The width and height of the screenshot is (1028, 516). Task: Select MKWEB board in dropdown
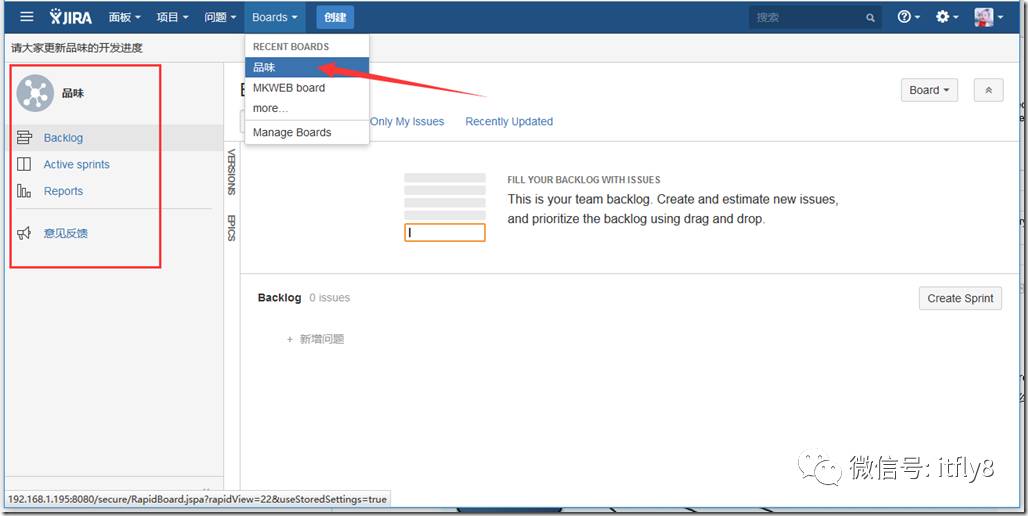[x=307, y=88]
